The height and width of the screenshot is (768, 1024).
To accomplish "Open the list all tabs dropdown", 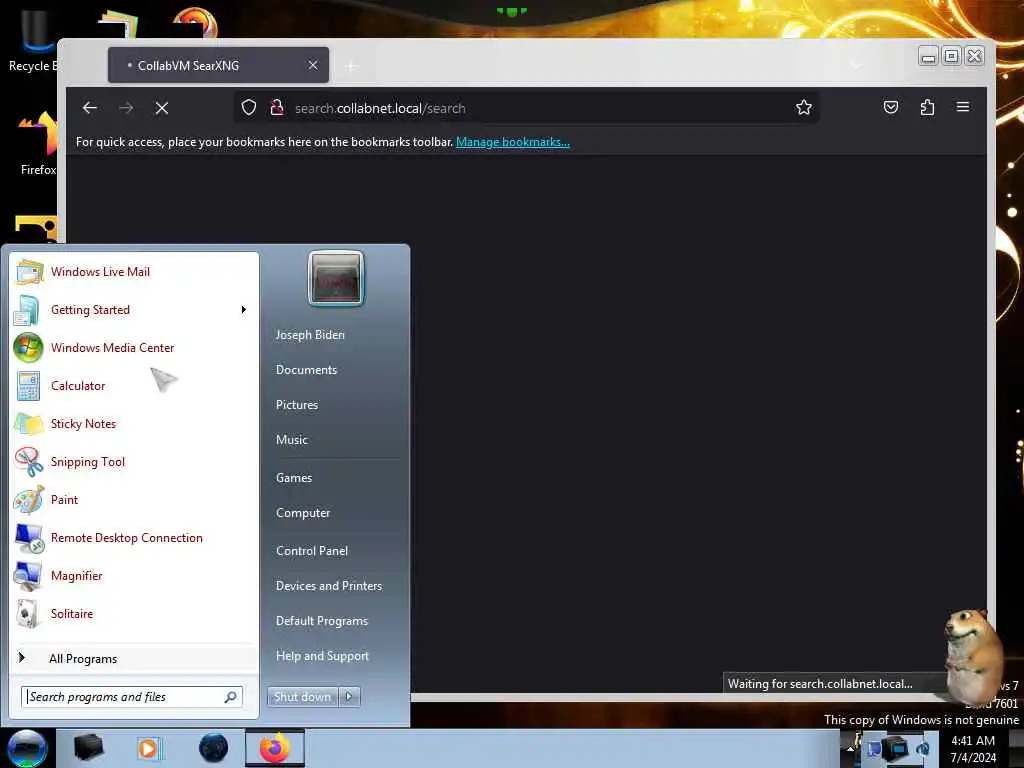I will (x=856, y=65).
